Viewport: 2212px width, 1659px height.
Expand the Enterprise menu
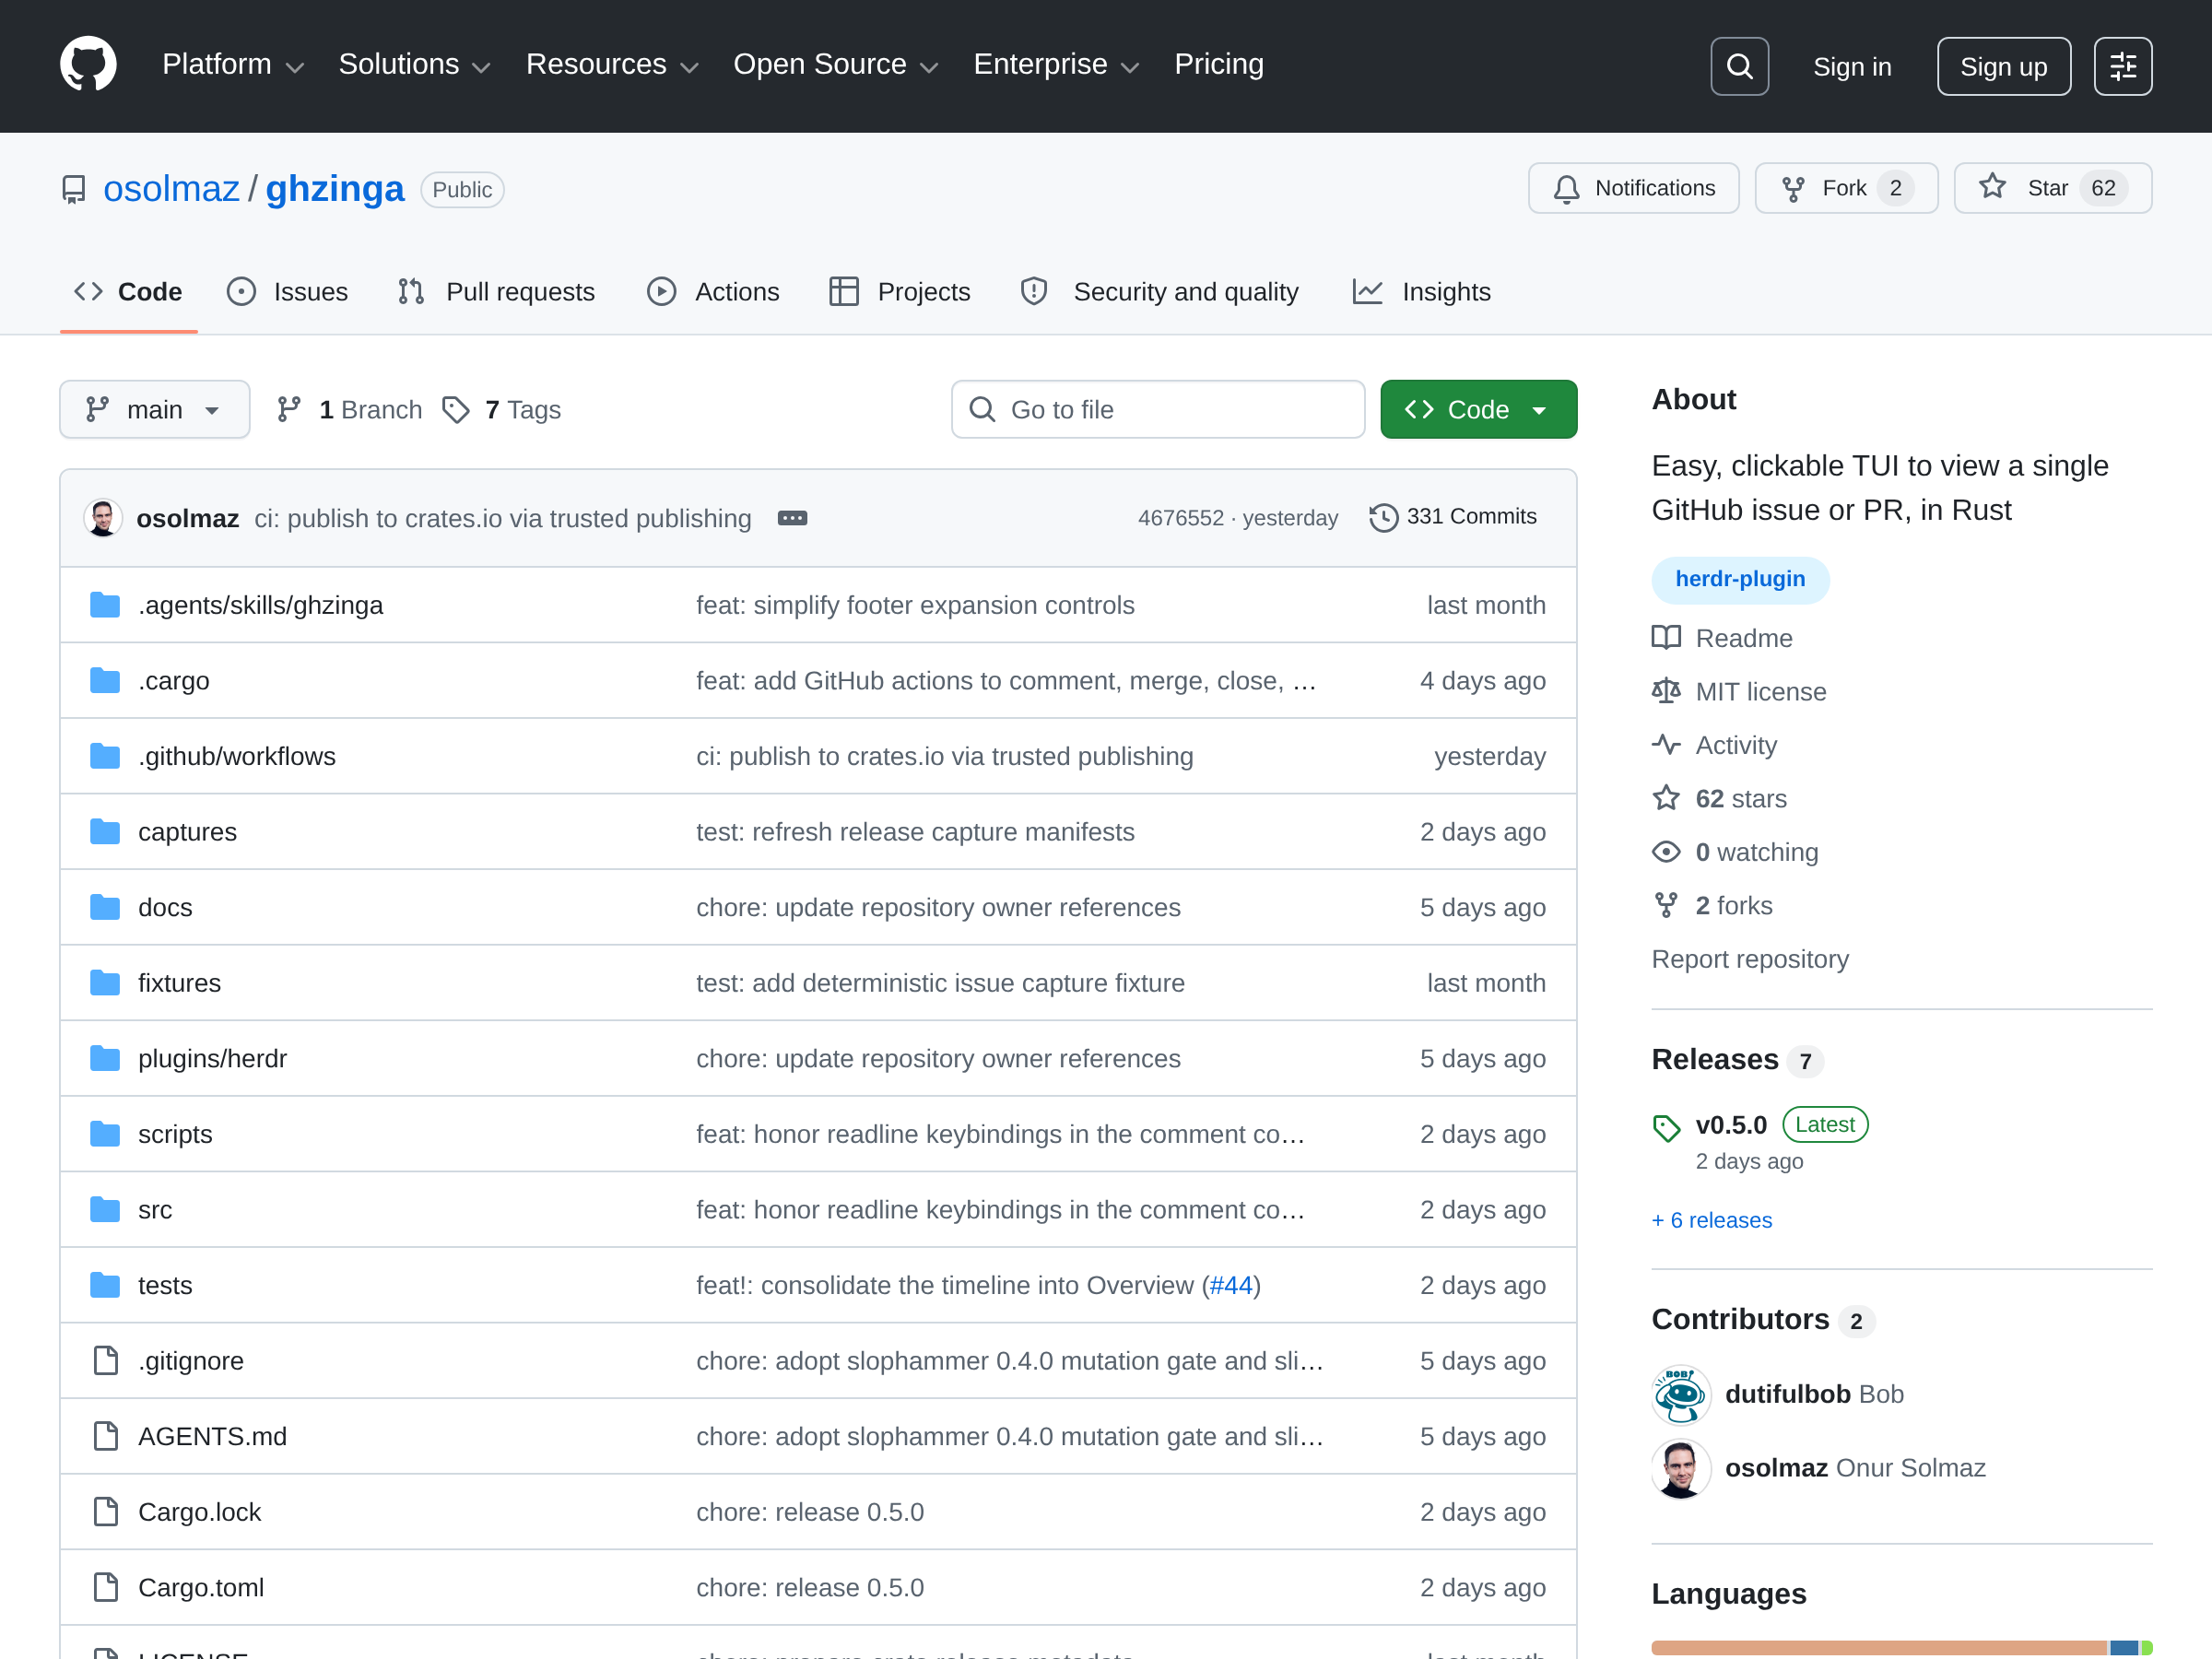(x=1055, y=65)
